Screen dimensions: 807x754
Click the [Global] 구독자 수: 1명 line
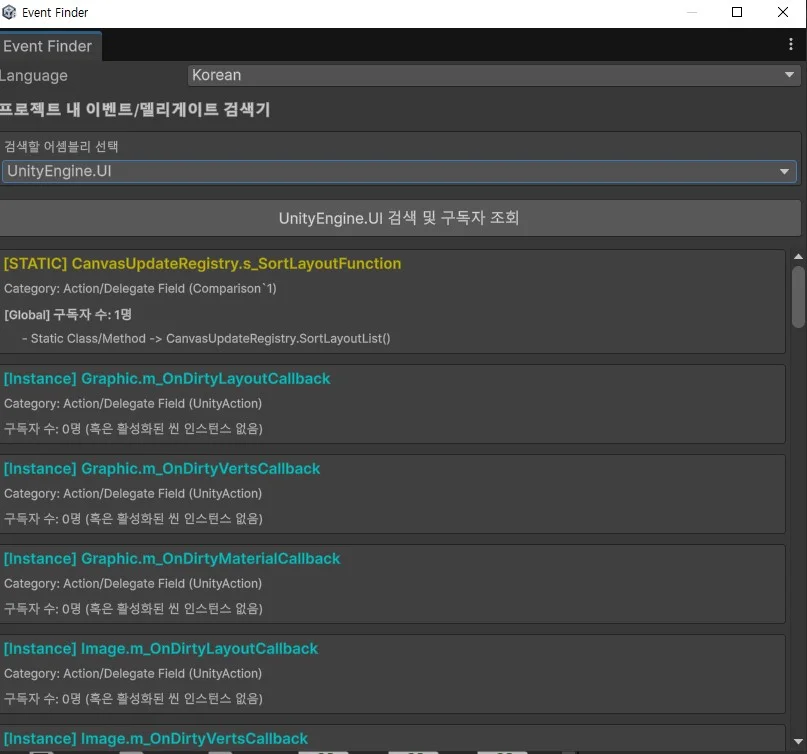[x=67, y=314]
